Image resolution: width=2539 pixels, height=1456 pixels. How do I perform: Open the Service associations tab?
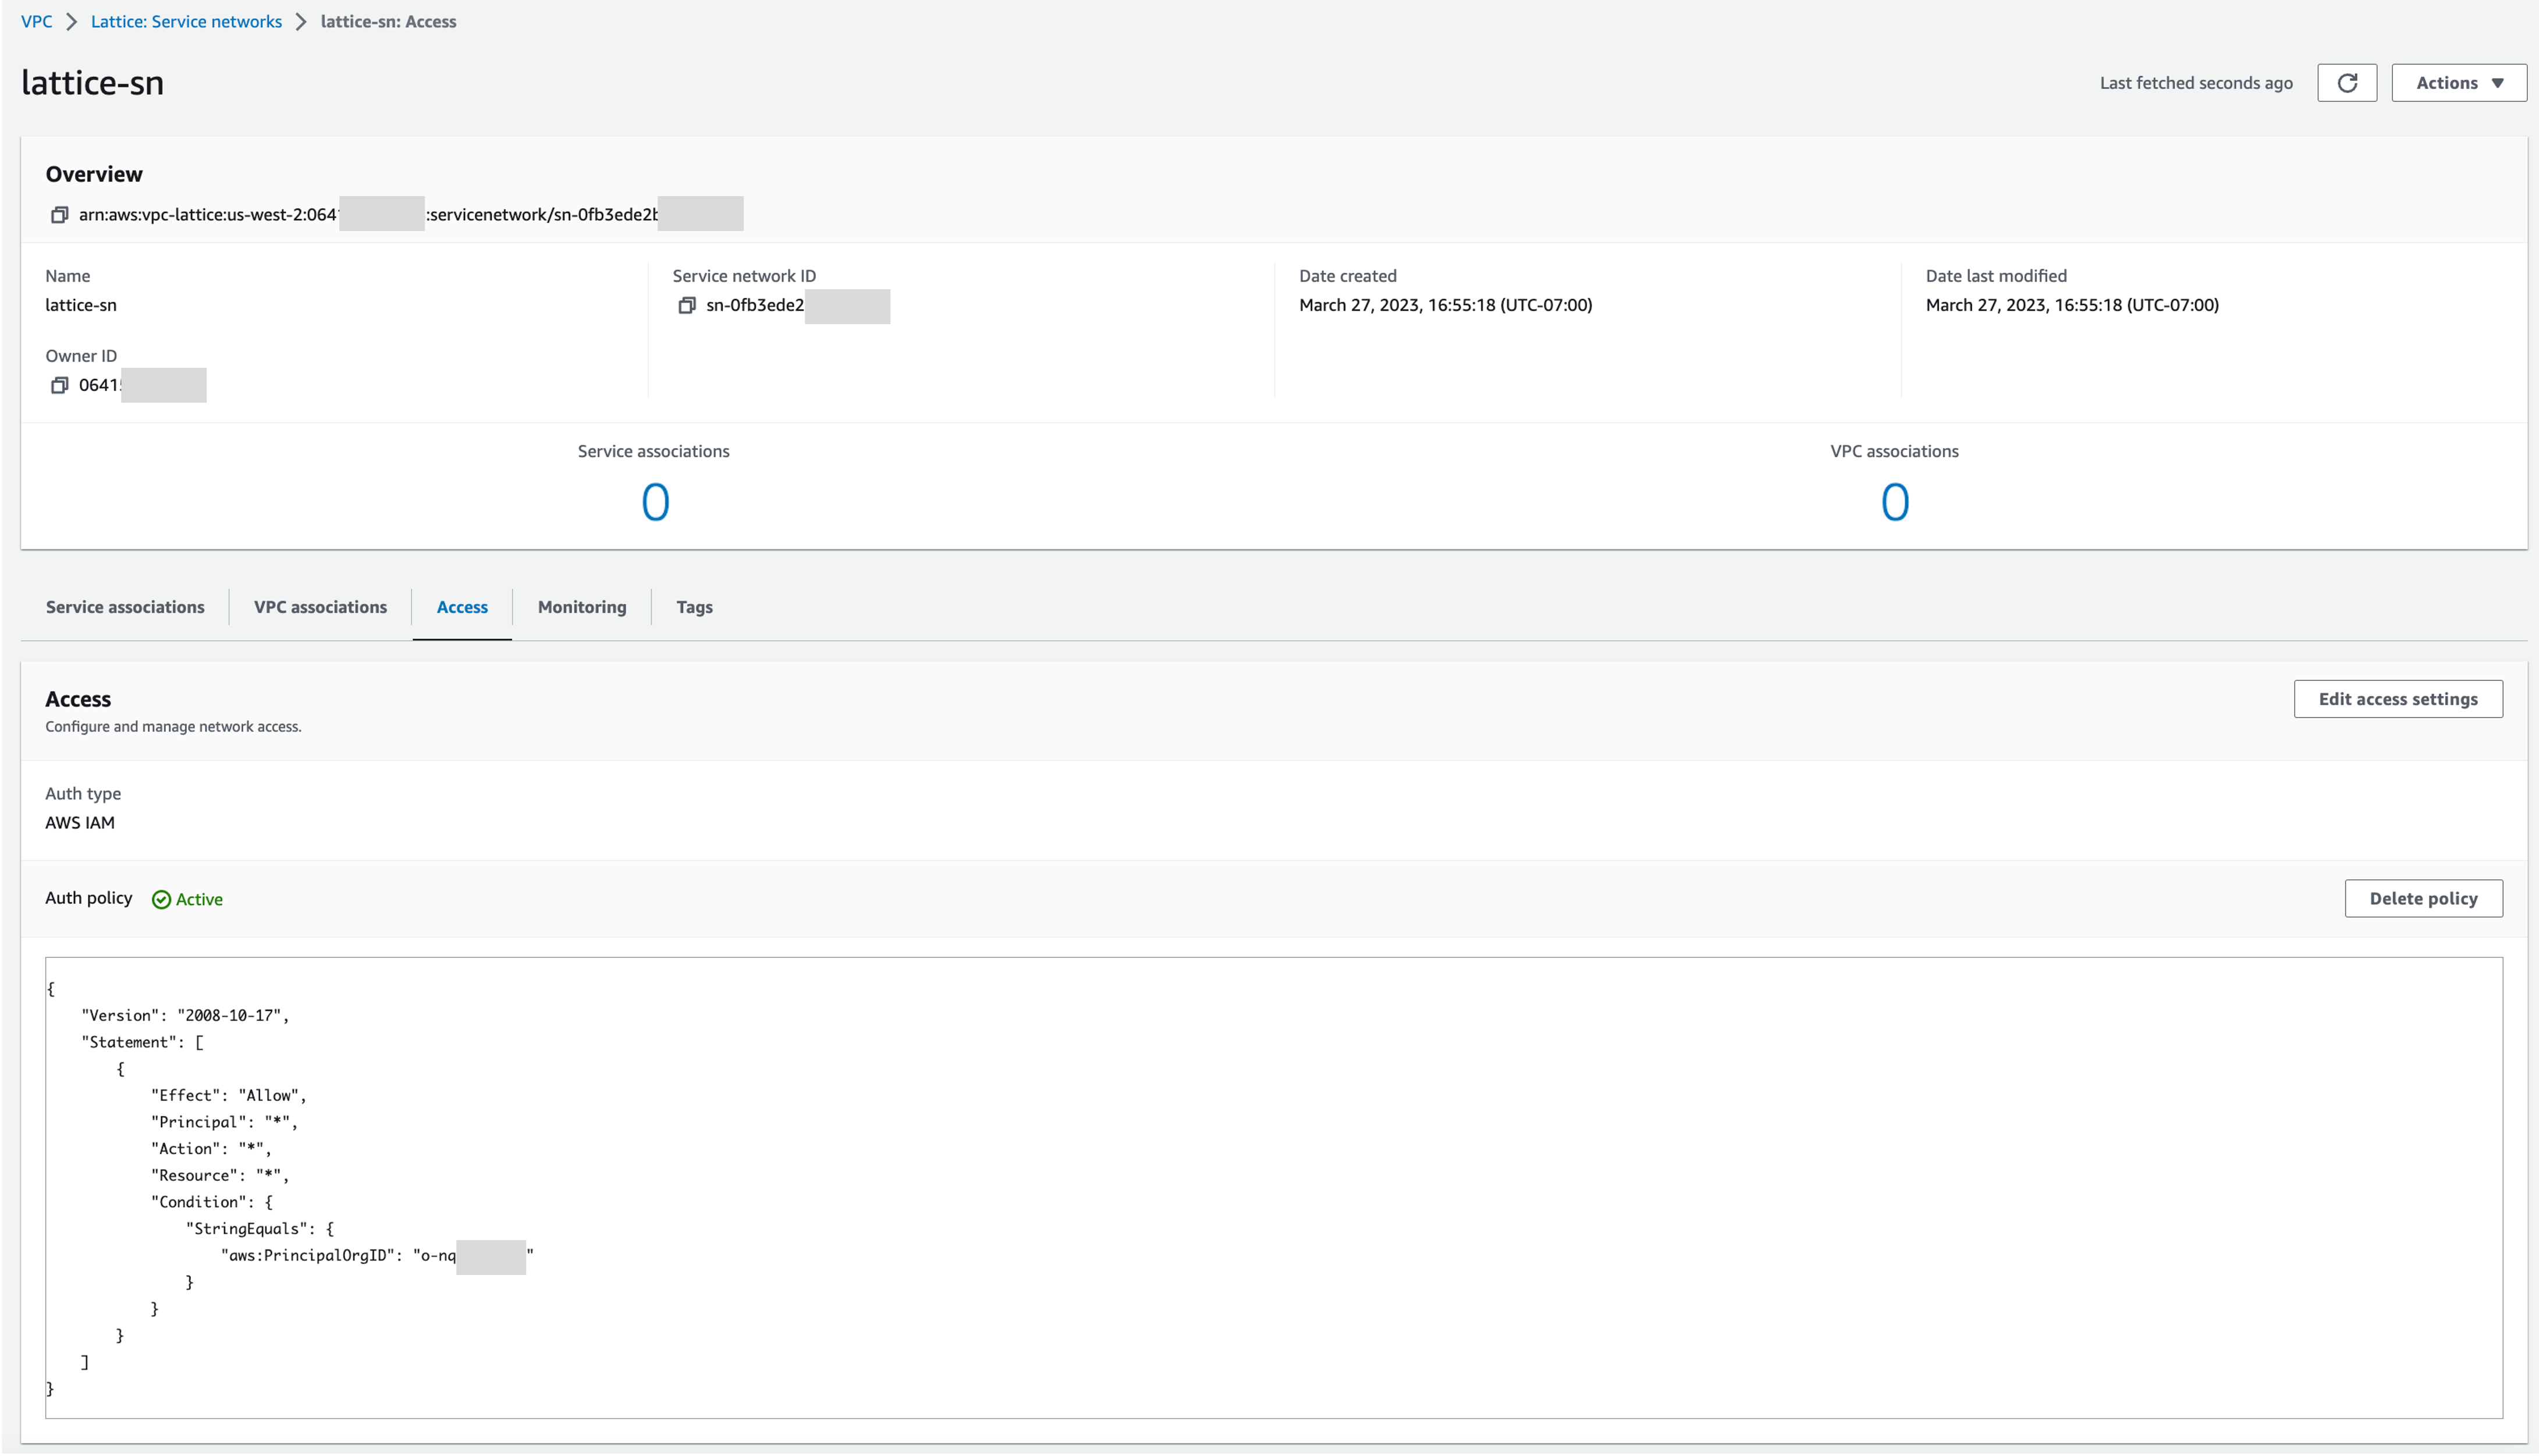125,607
